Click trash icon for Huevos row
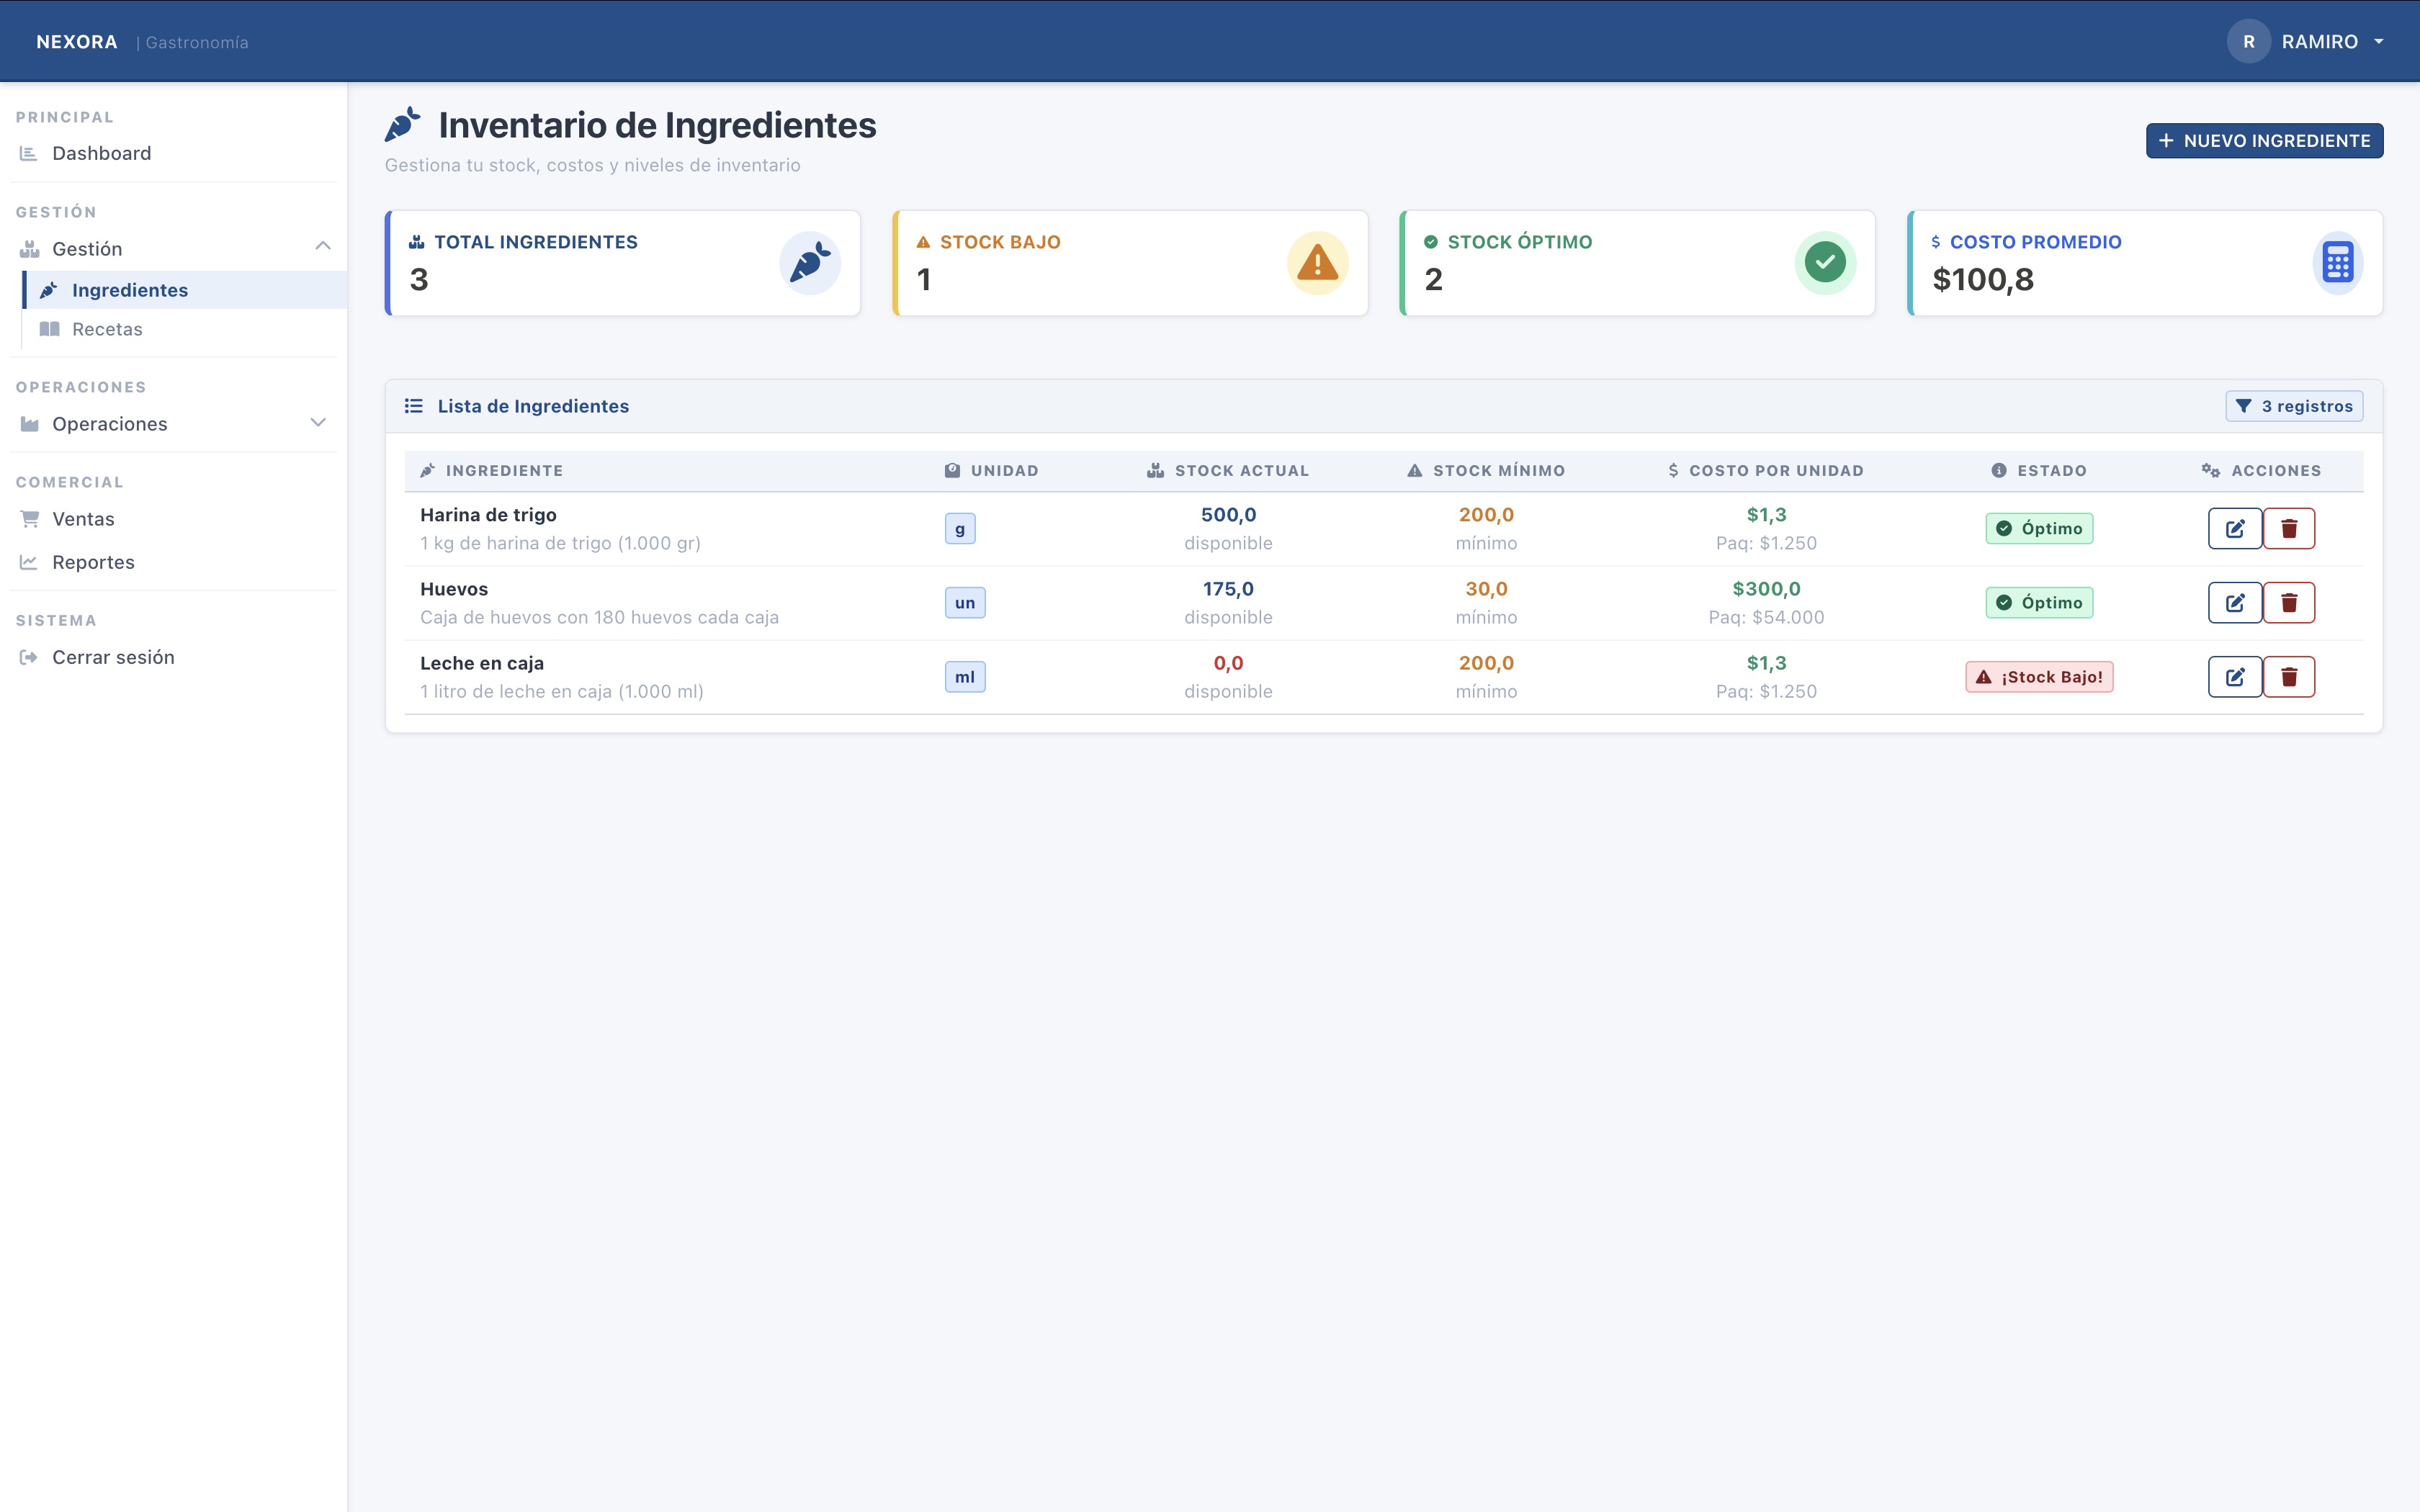 [2289, 602]
